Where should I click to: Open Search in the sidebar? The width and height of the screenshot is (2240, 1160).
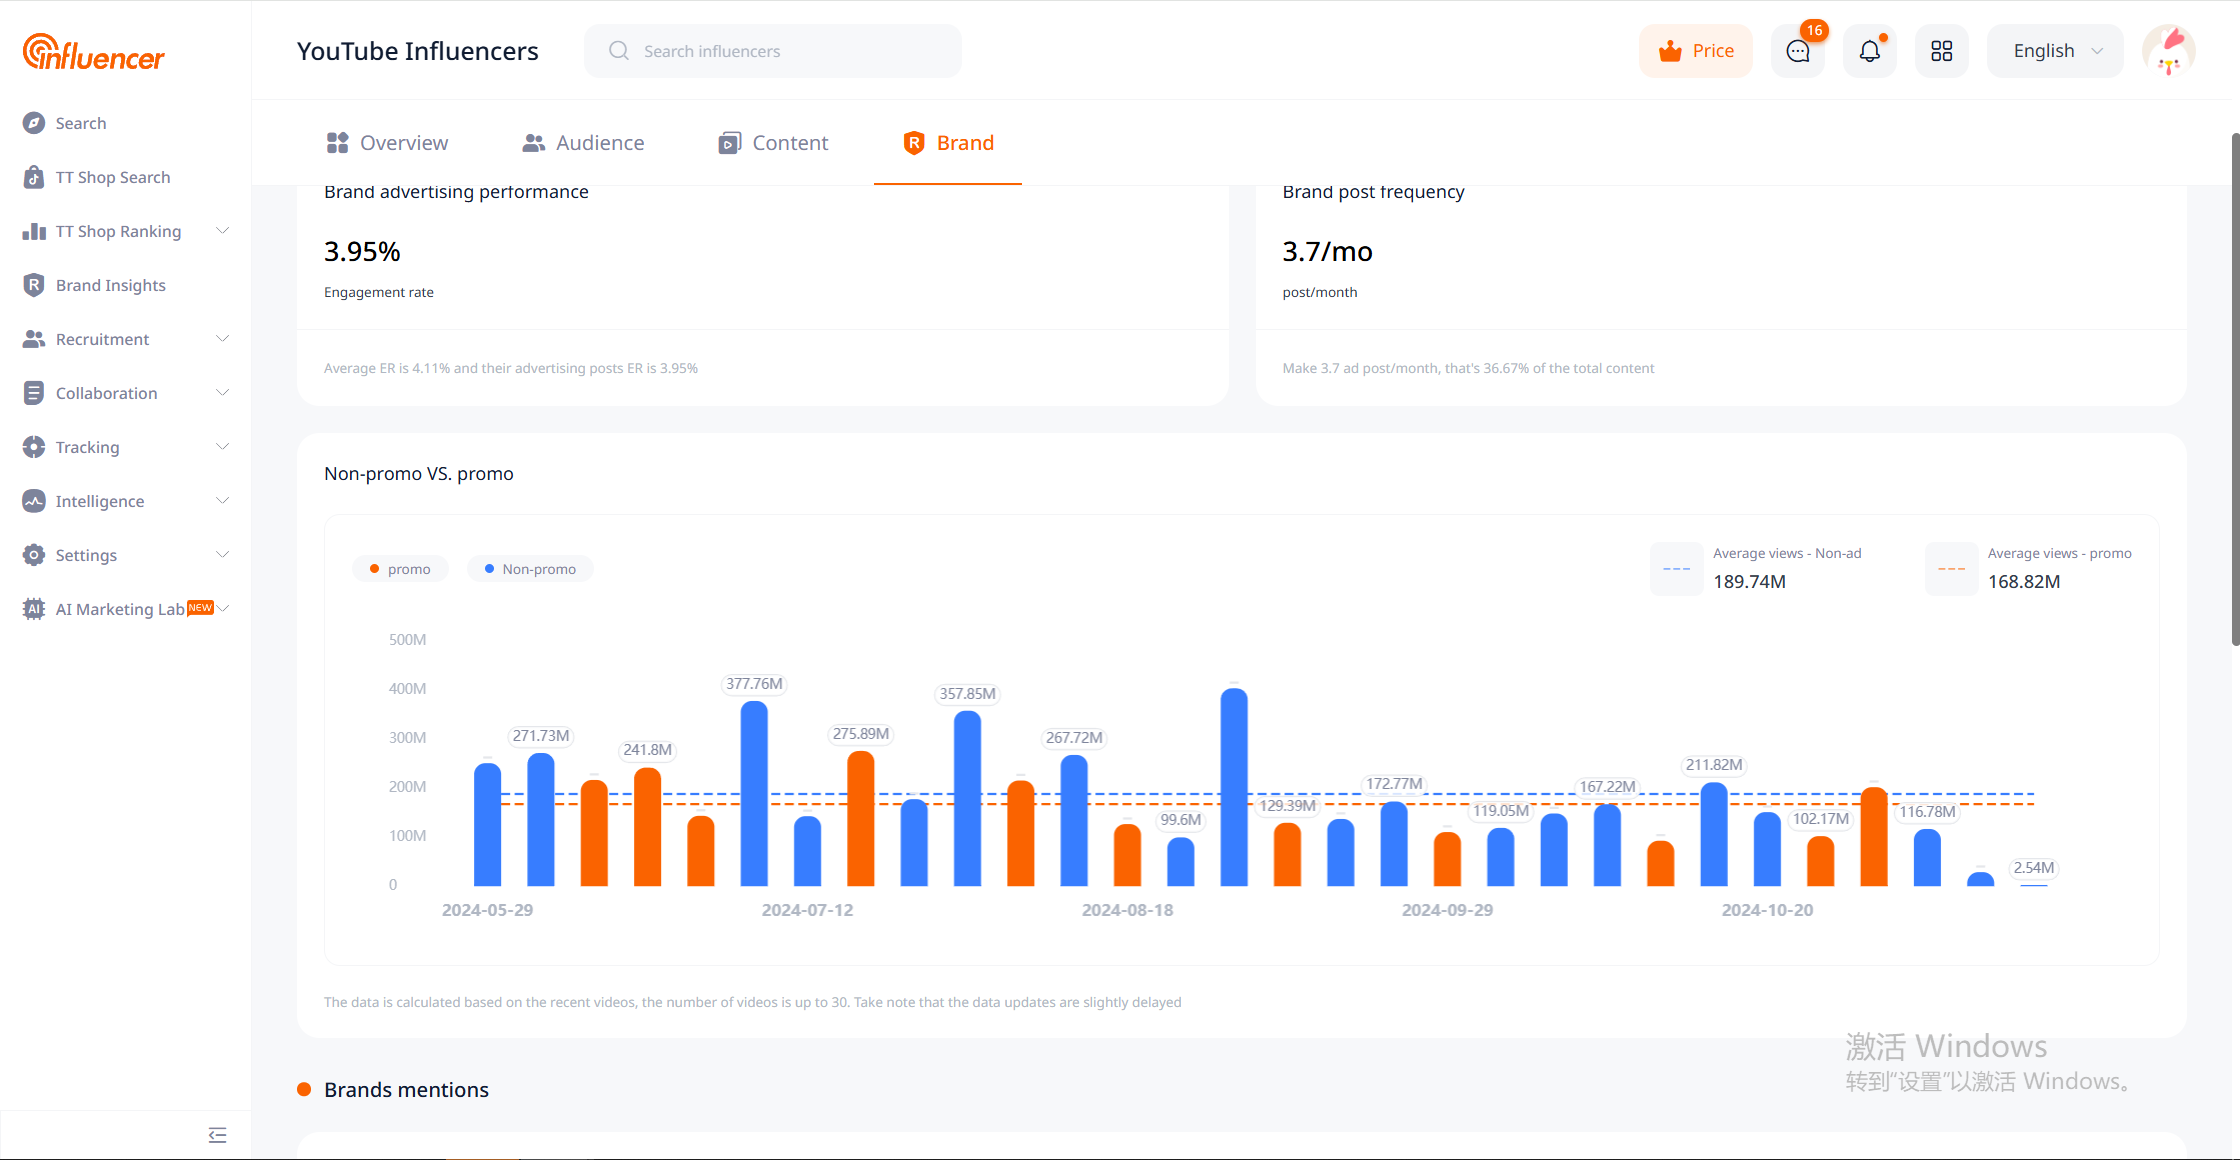[80, 123]
